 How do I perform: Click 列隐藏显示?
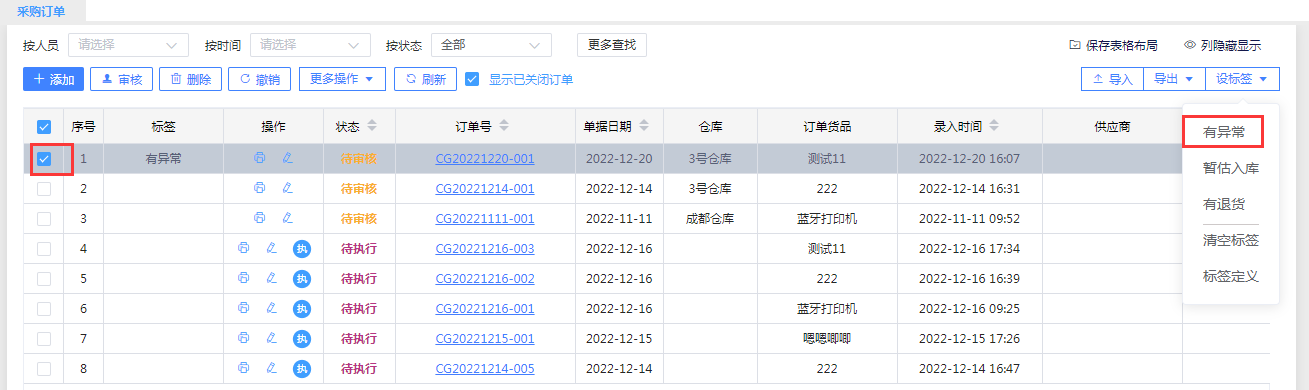(1222, 45)
